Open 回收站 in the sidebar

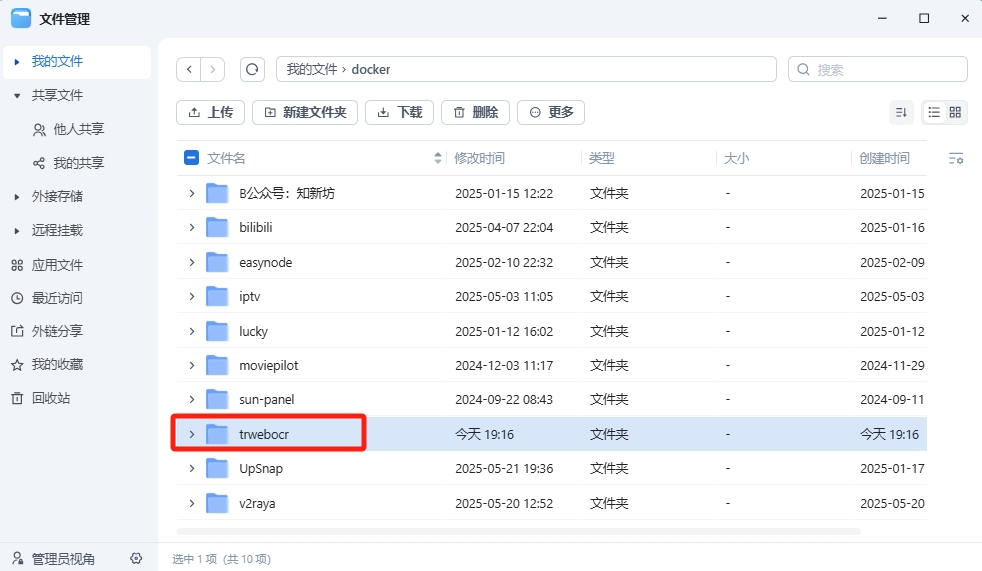click(41, 398)
